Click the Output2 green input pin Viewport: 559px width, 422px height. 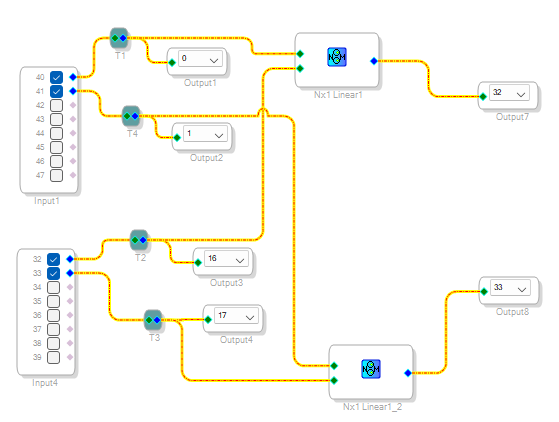coord(177,138)
